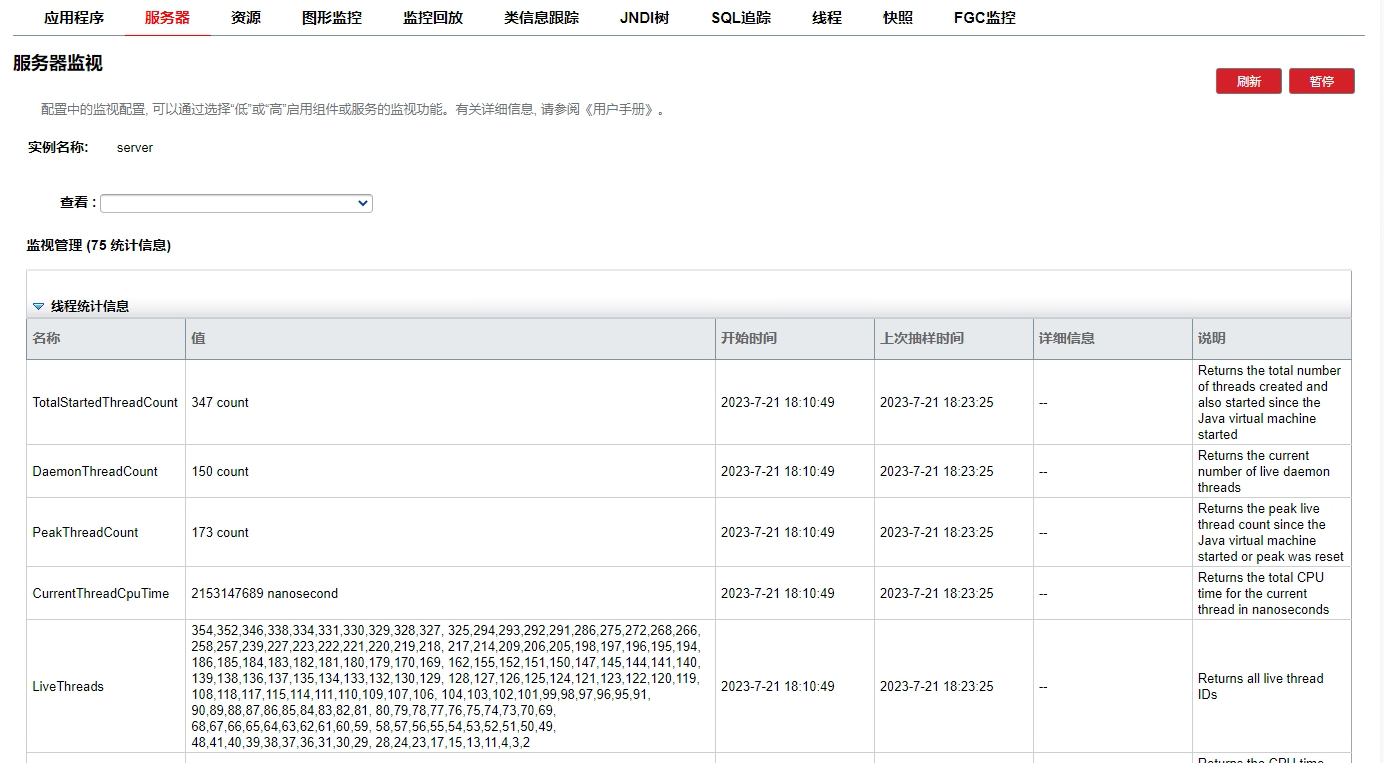Open the 快照 tab
This screenshot has width=1384, height=763.
pos(898,18)
